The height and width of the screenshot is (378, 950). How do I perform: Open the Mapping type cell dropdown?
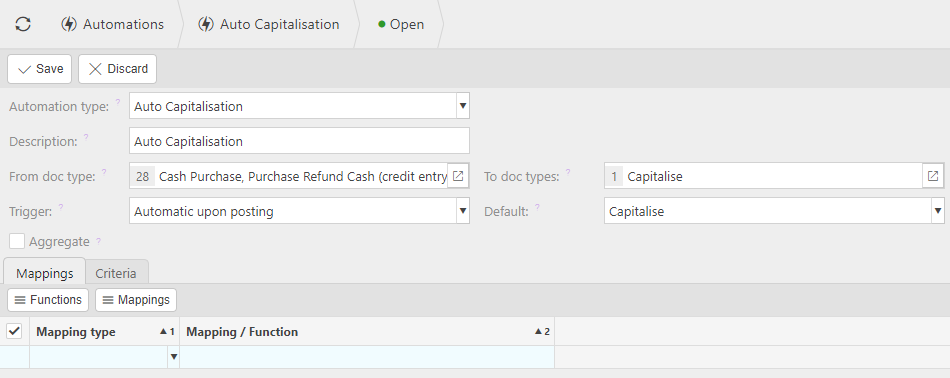pyautogui.click(x=173, y=357)
